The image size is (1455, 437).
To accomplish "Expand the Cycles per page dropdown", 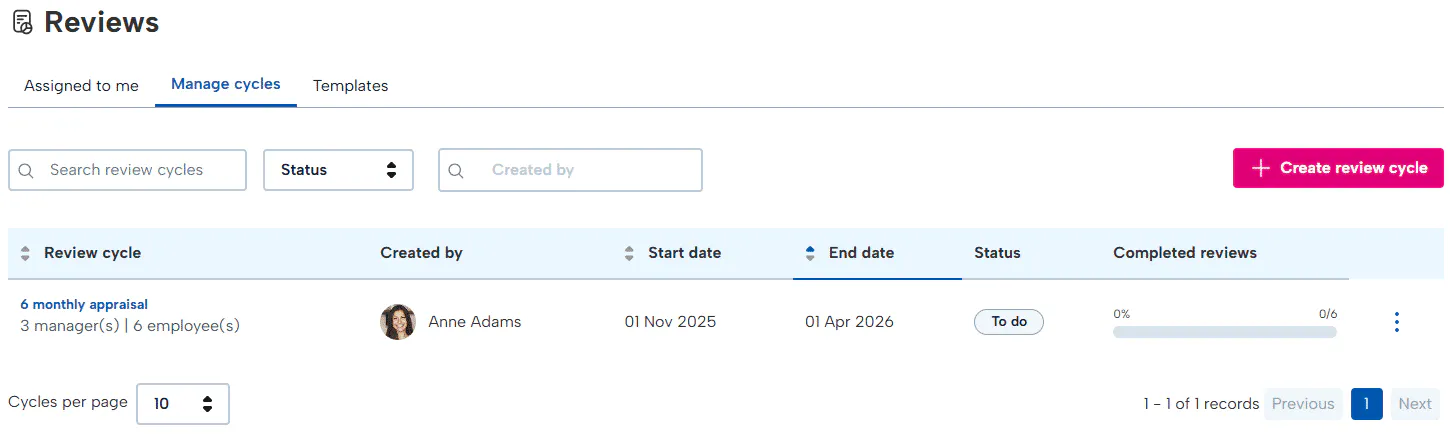I will point(183,404).
